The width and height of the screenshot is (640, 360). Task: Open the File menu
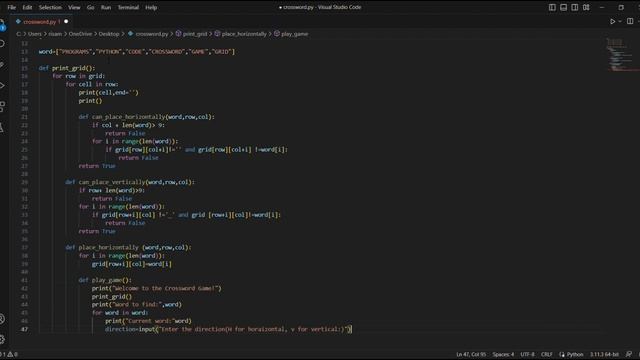pyautogui.click(x=11, y=7)
